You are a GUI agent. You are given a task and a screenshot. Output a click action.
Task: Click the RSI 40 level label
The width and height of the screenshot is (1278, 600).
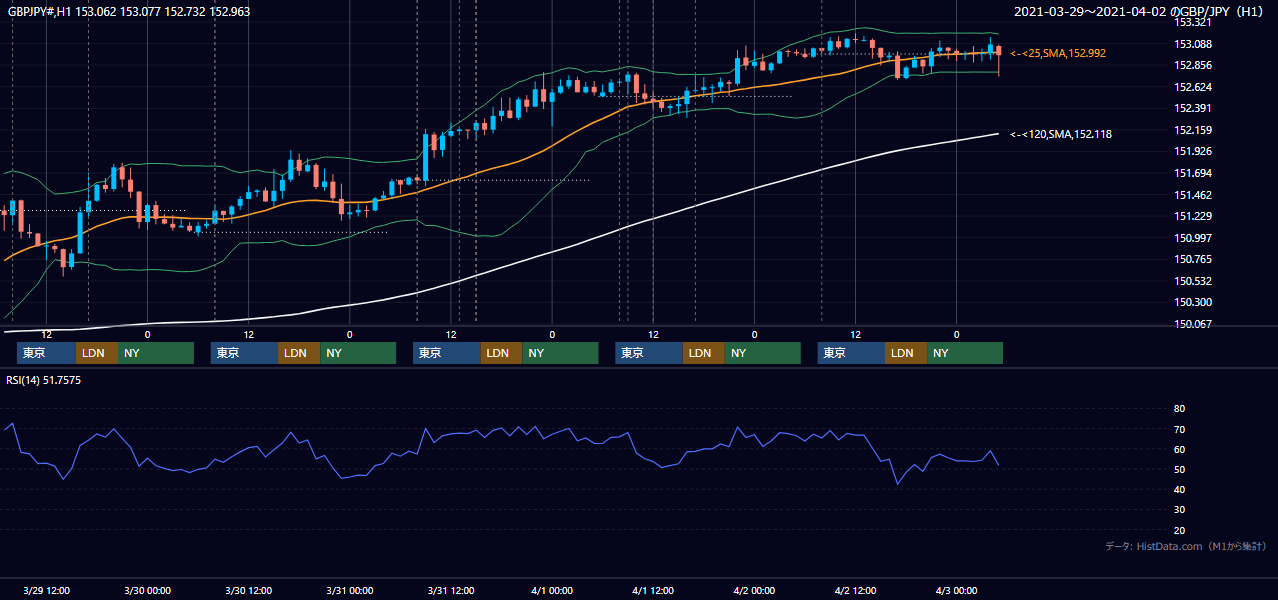(x=1179, y=489)
